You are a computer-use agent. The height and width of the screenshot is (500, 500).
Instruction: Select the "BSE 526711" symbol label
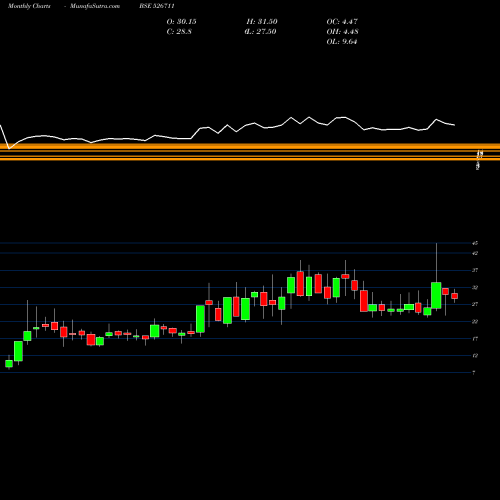pos(157,6)
